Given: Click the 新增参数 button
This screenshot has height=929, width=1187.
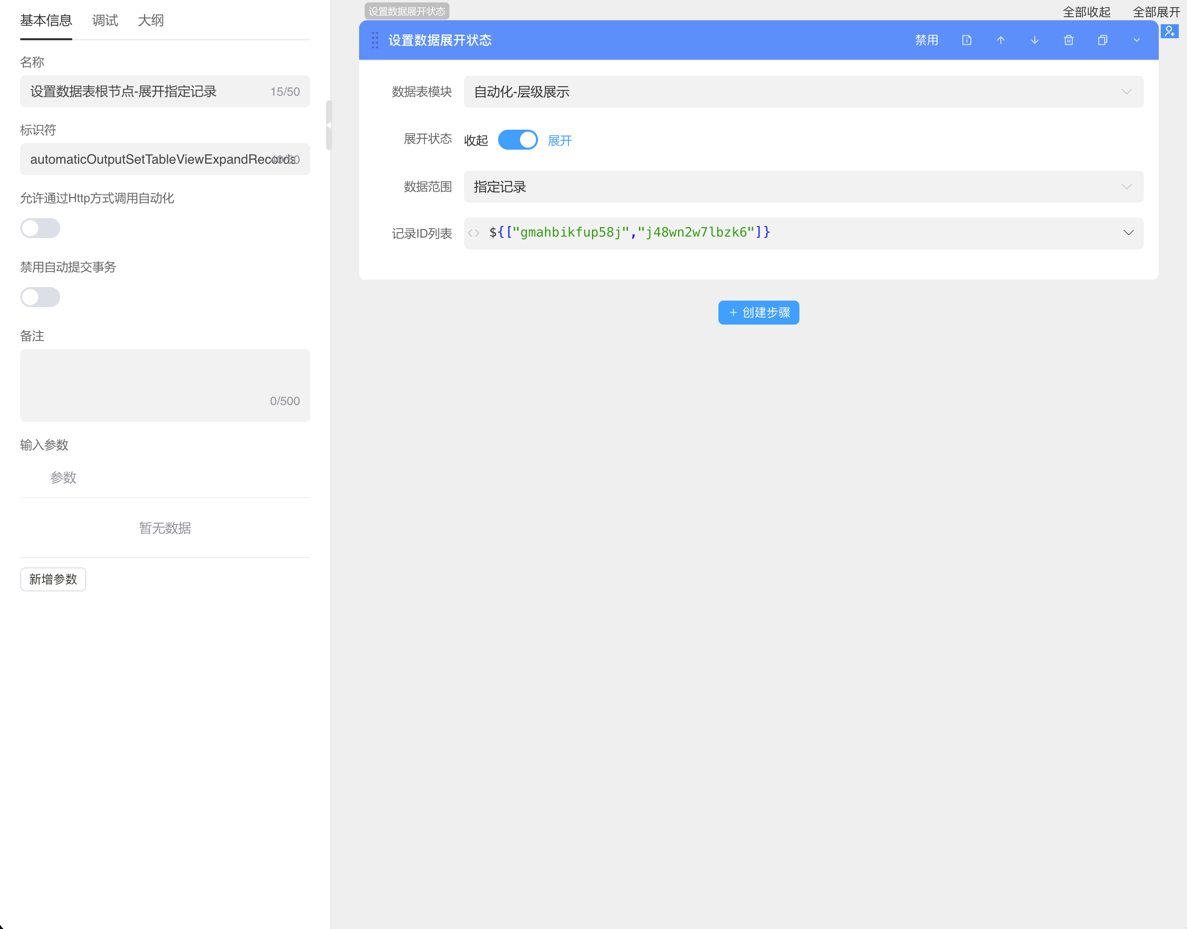Looking at the screenshot, I should tap(53, 579).
